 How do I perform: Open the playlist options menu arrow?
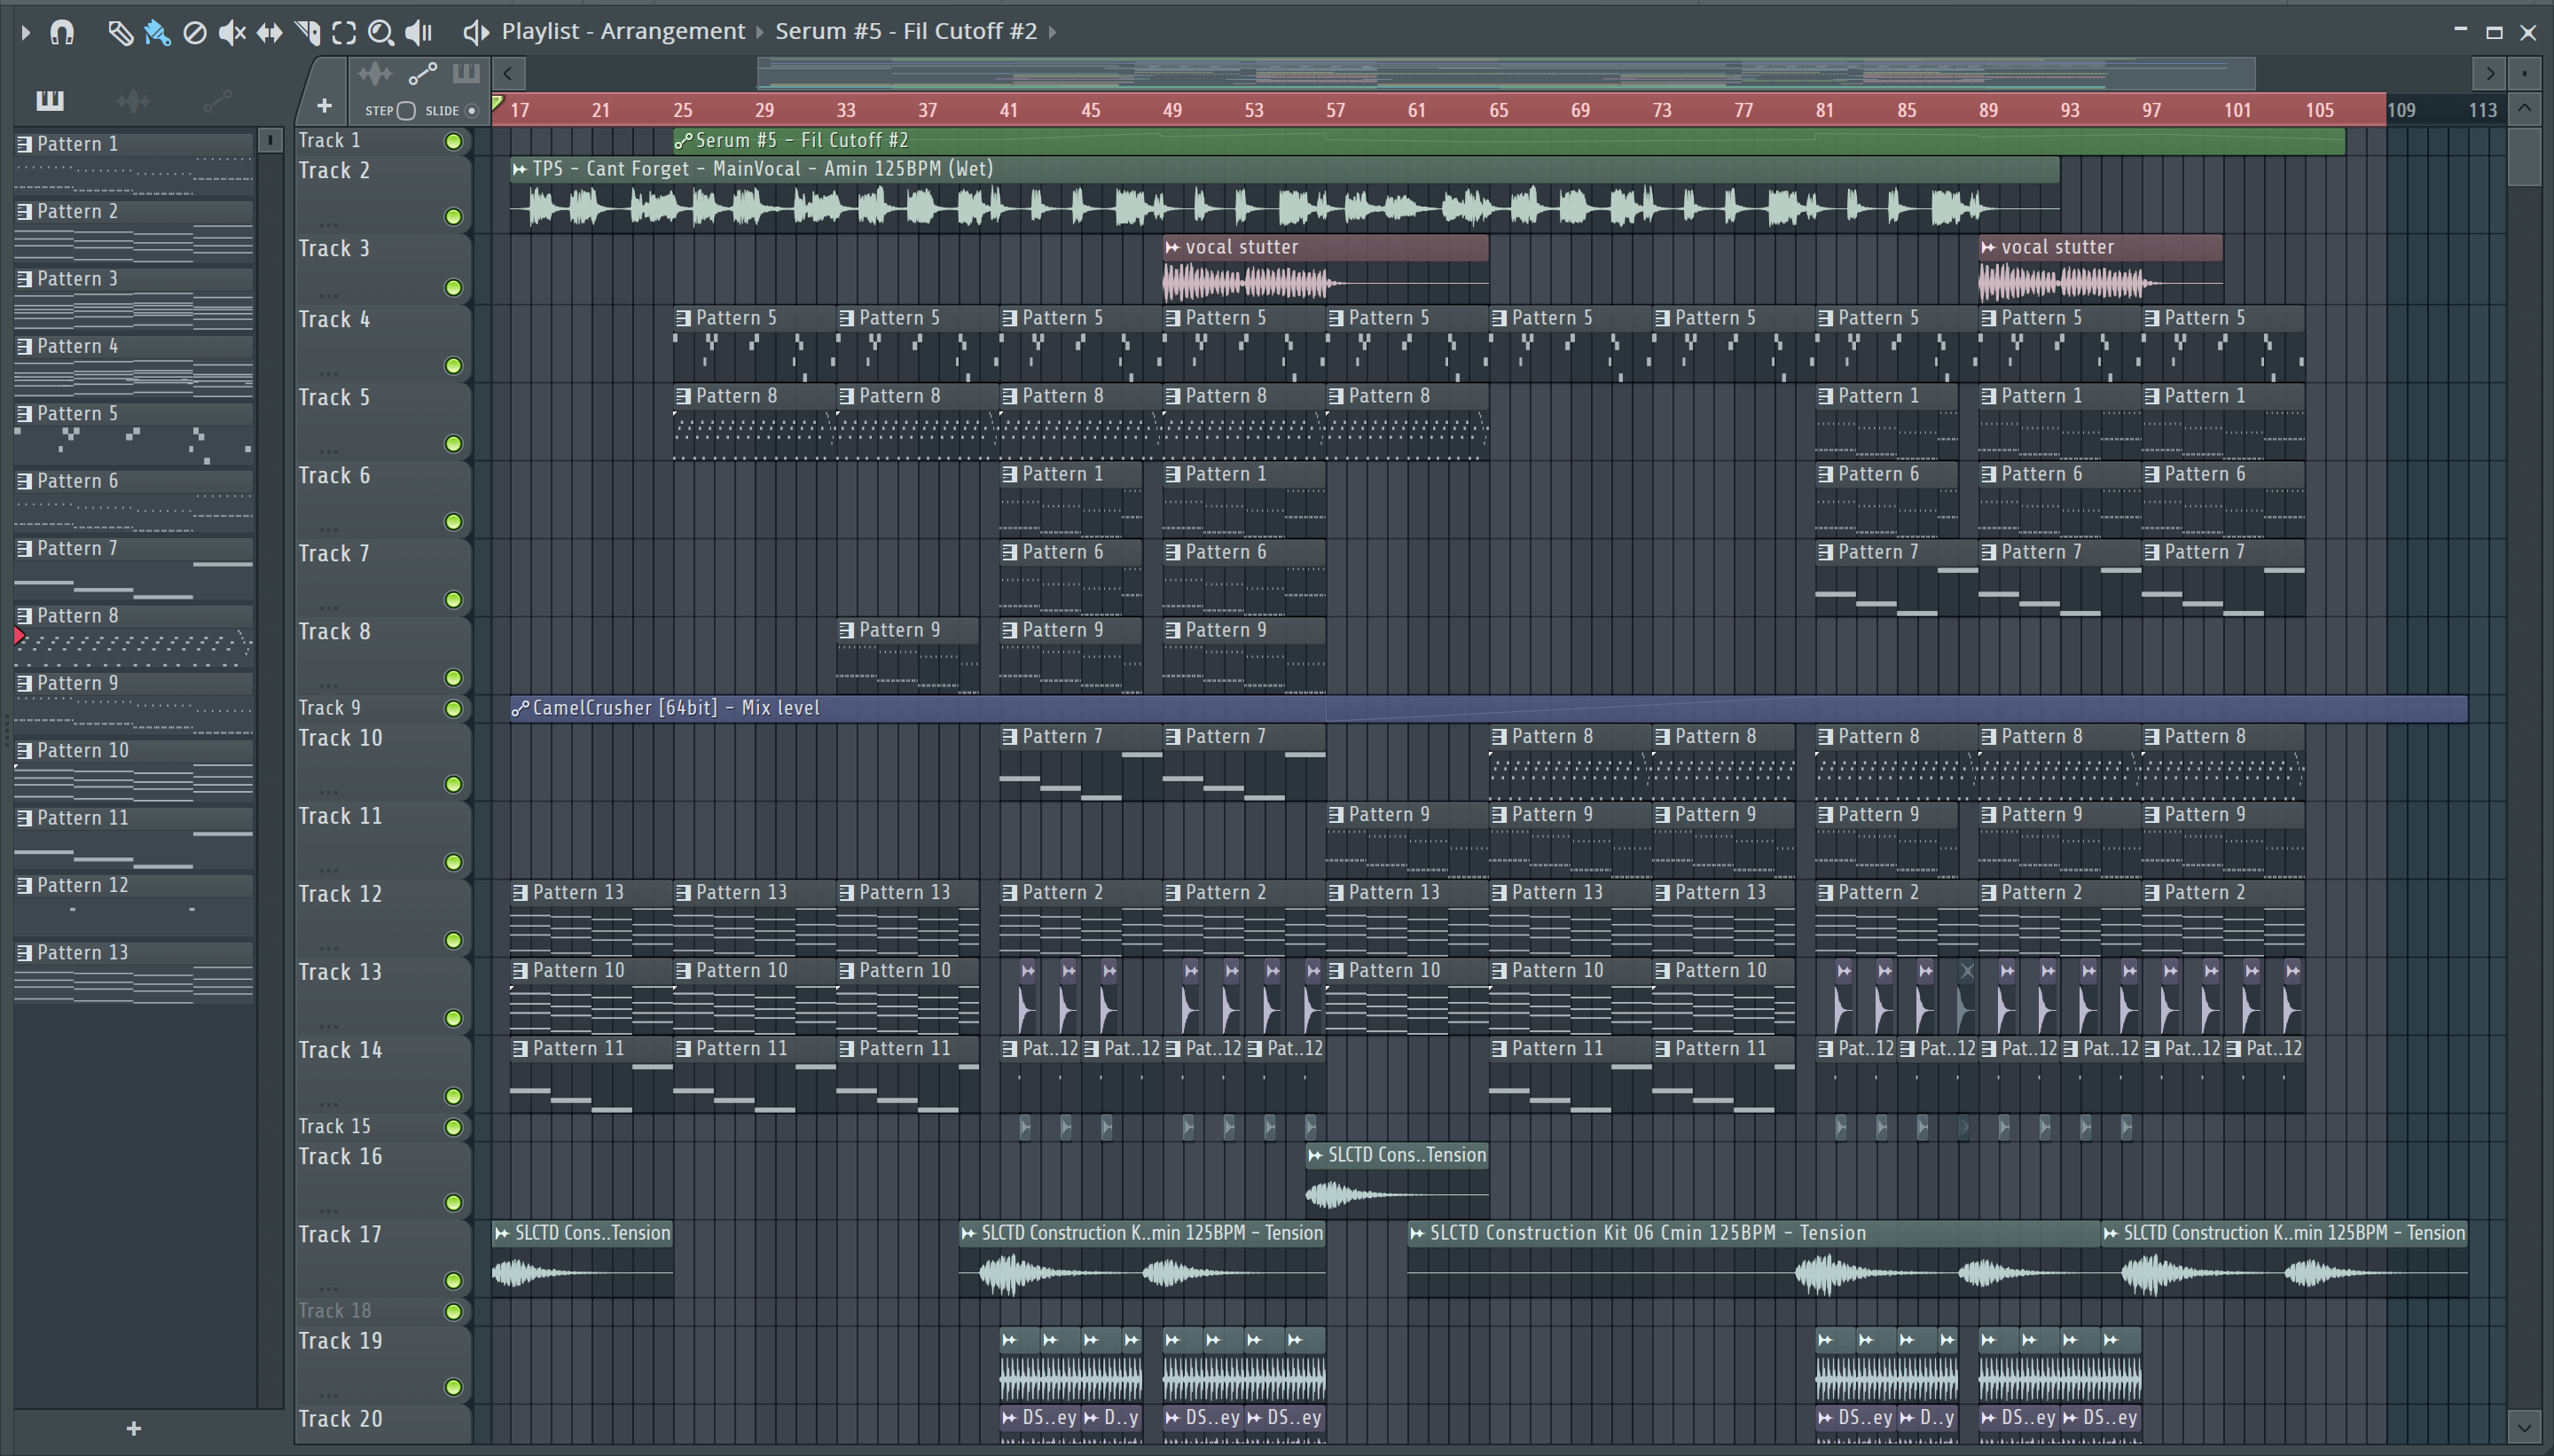coord(26,32)
